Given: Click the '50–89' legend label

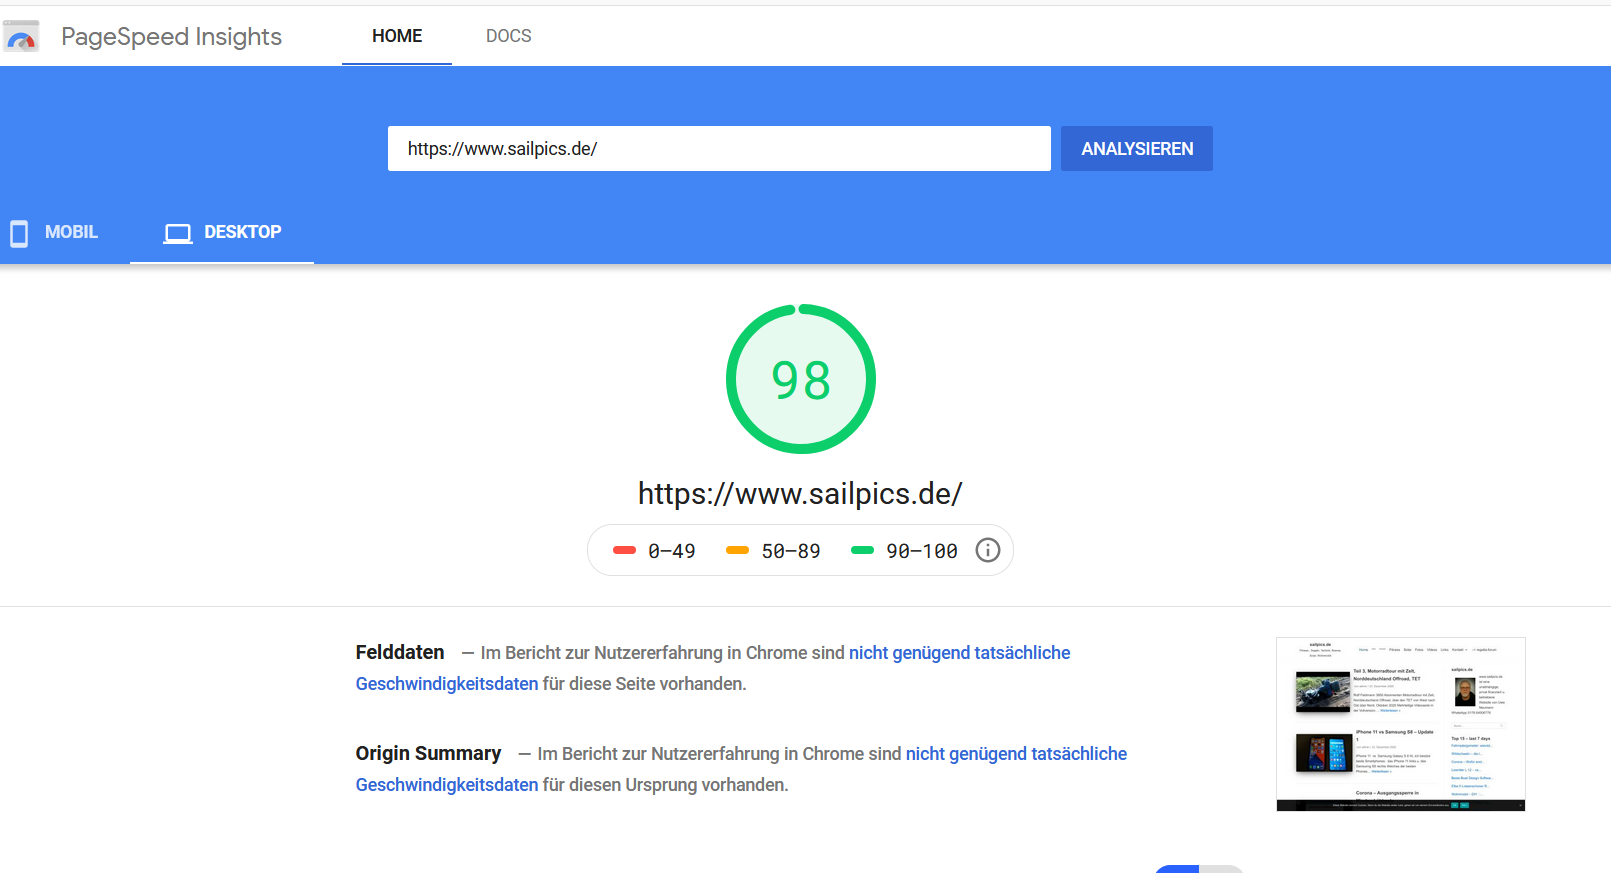Looking at the screenshot, I should coord(791,551).
